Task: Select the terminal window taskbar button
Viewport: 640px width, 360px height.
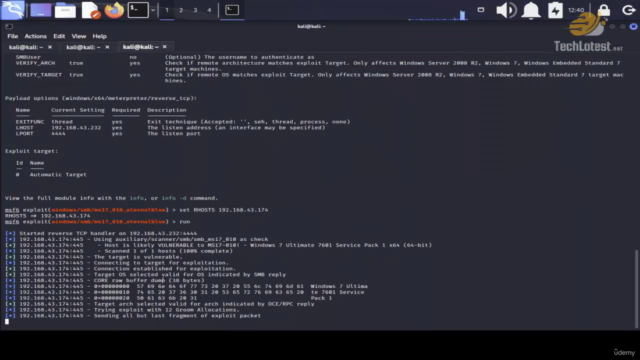Action: pyautogui.click(x=232, y=10)
